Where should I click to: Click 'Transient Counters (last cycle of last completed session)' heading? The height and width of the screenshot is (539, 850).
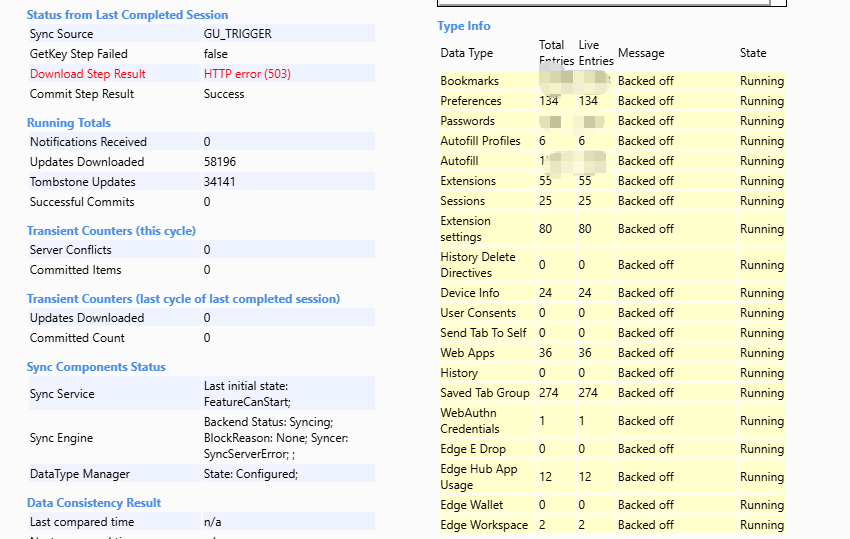tap(183, 299)
